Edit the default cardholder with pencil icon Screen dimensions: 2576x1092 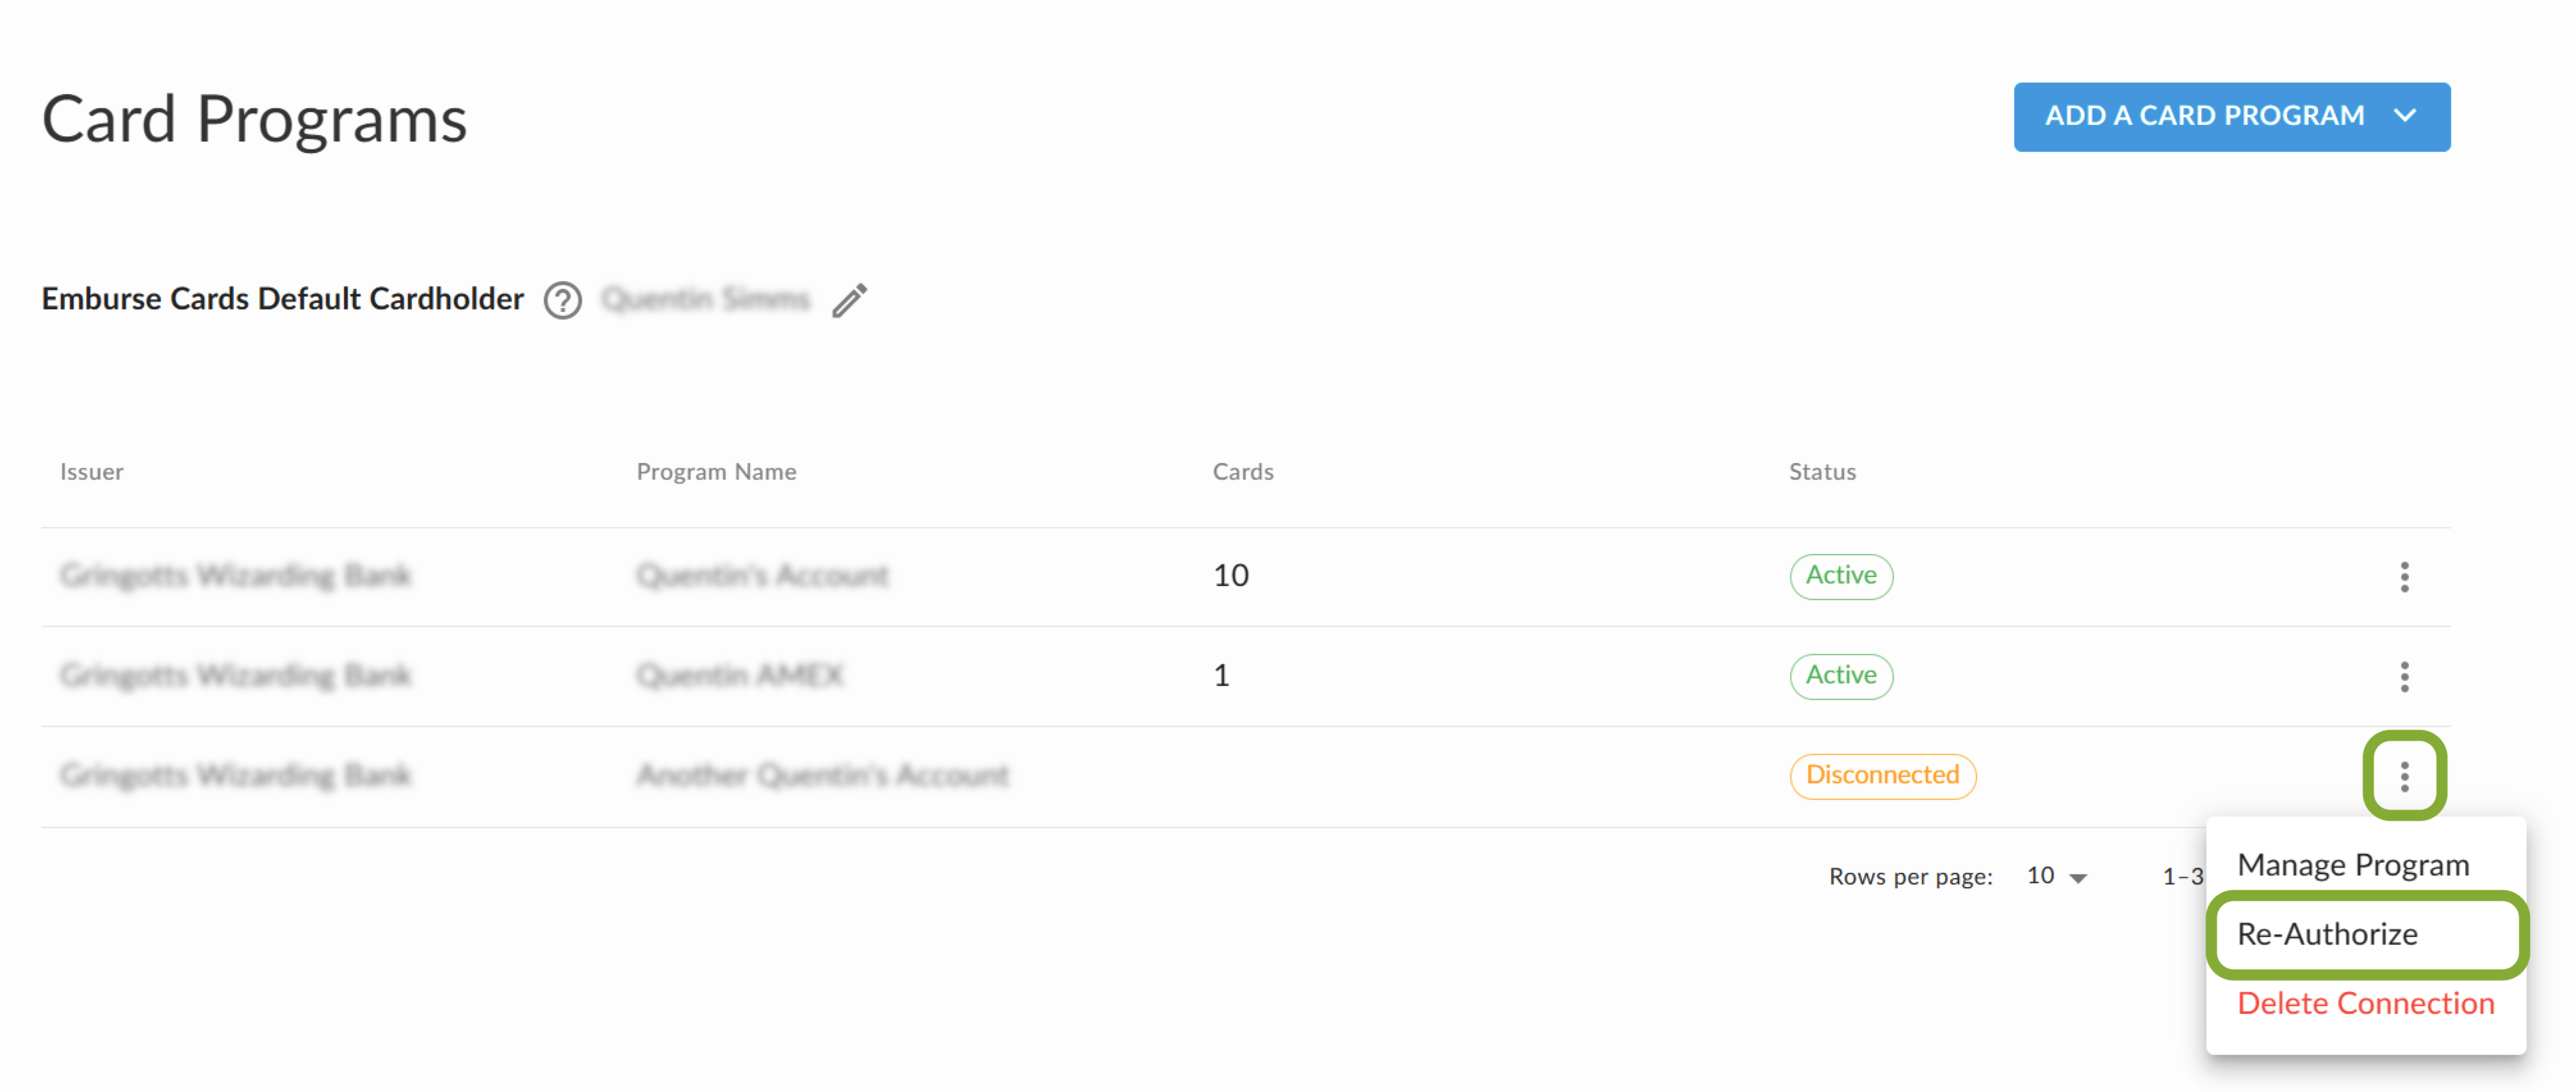click(x=849, y=300)
